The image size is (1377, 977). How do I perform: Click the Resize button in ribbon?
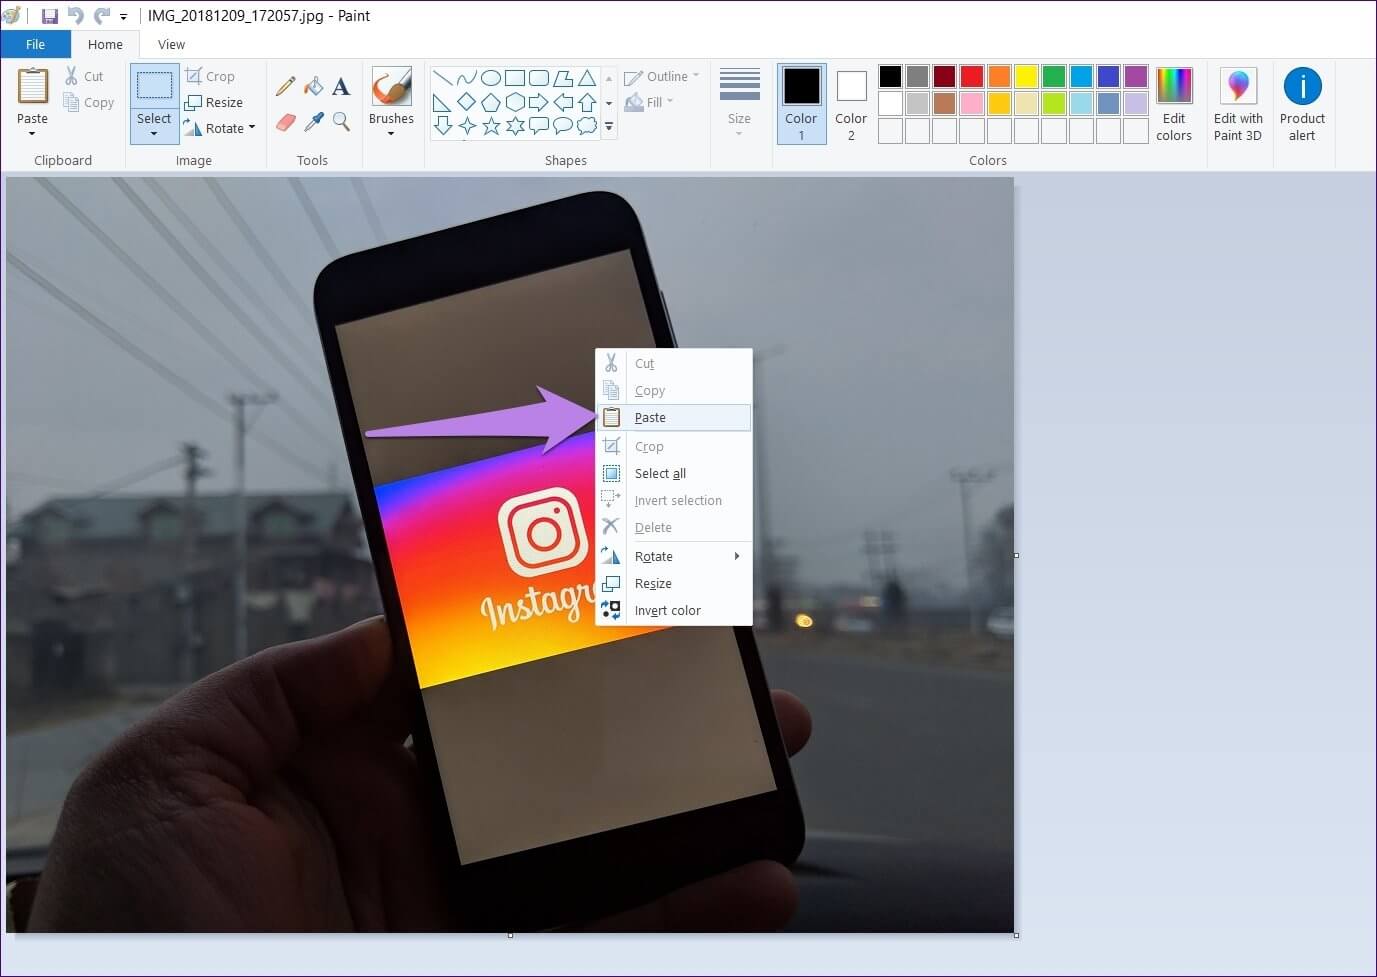pos(214,102)
